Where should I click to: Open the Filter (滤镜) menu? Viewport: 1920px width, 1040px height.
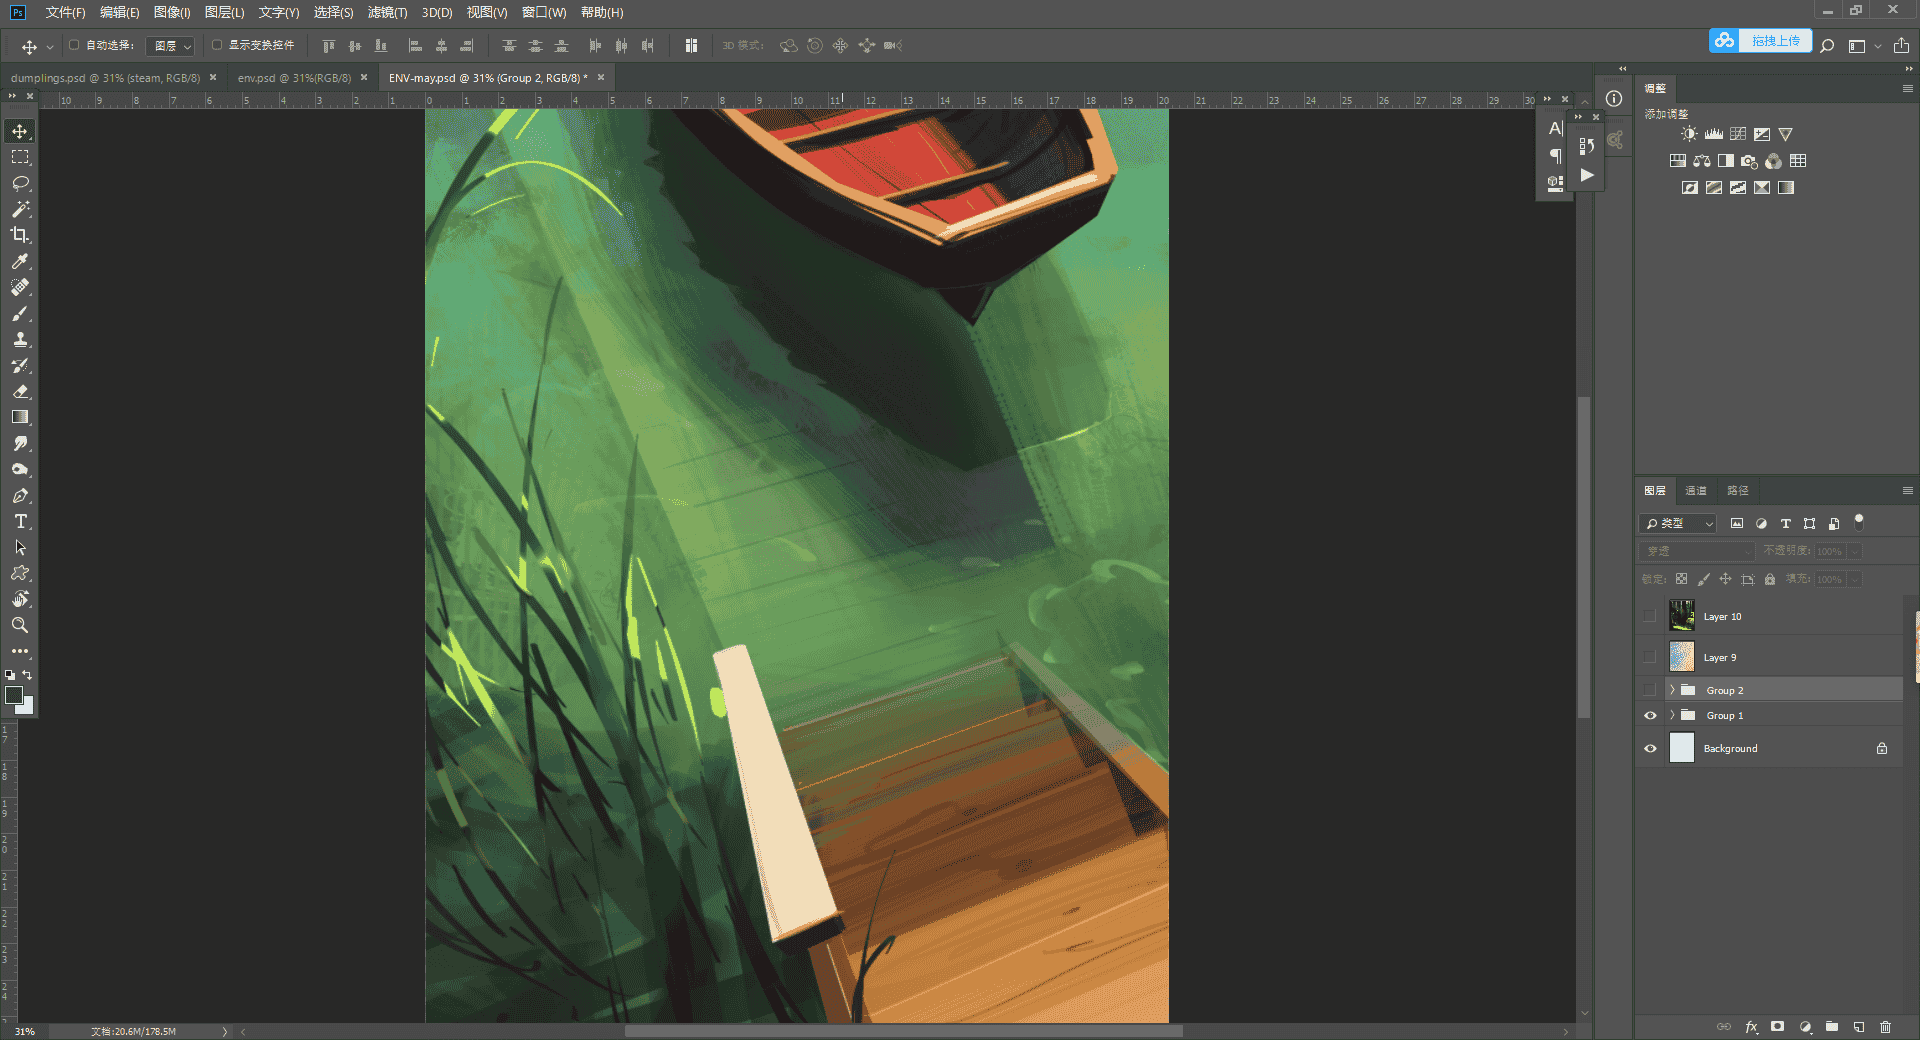tap(387, 12)
